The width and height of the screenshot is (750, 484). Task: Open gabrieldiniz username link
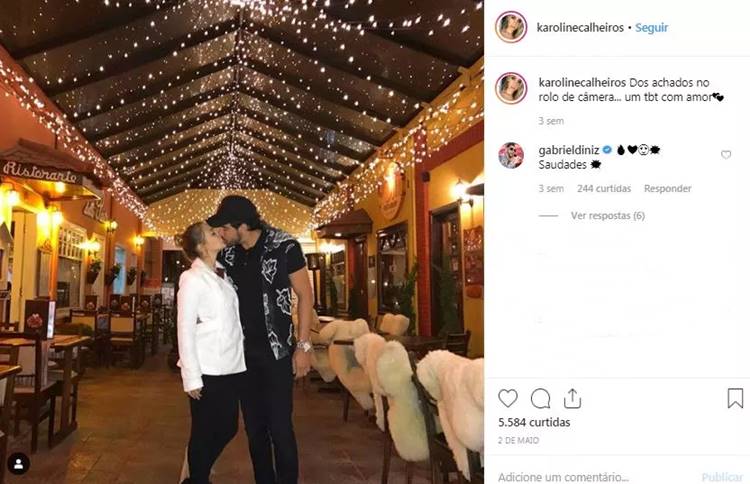click(569, 150)
